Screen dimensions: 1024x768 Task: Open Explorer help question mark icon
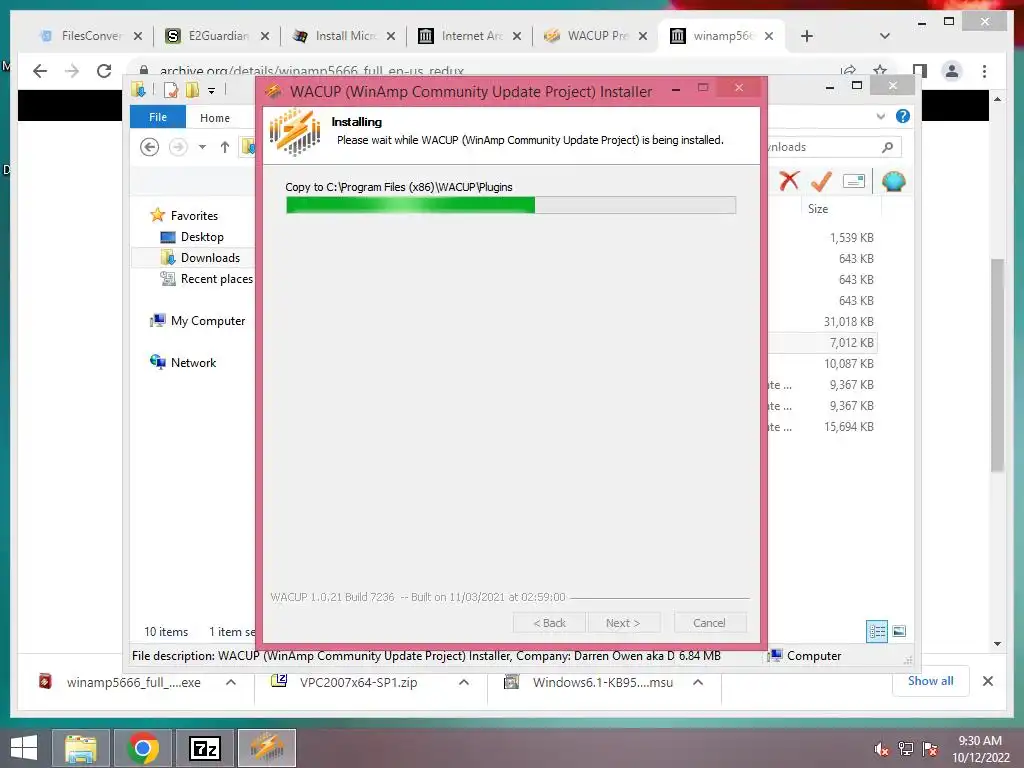coord(903,116)
